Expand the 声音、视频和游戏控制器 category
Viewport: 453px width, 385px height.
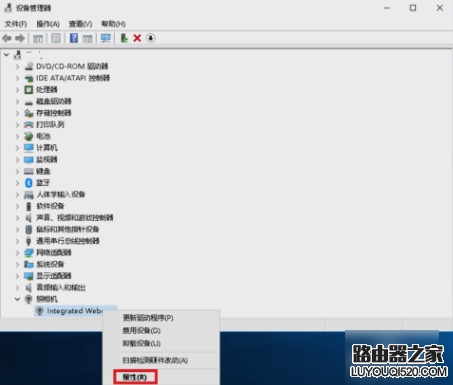[x=17, y=218]
